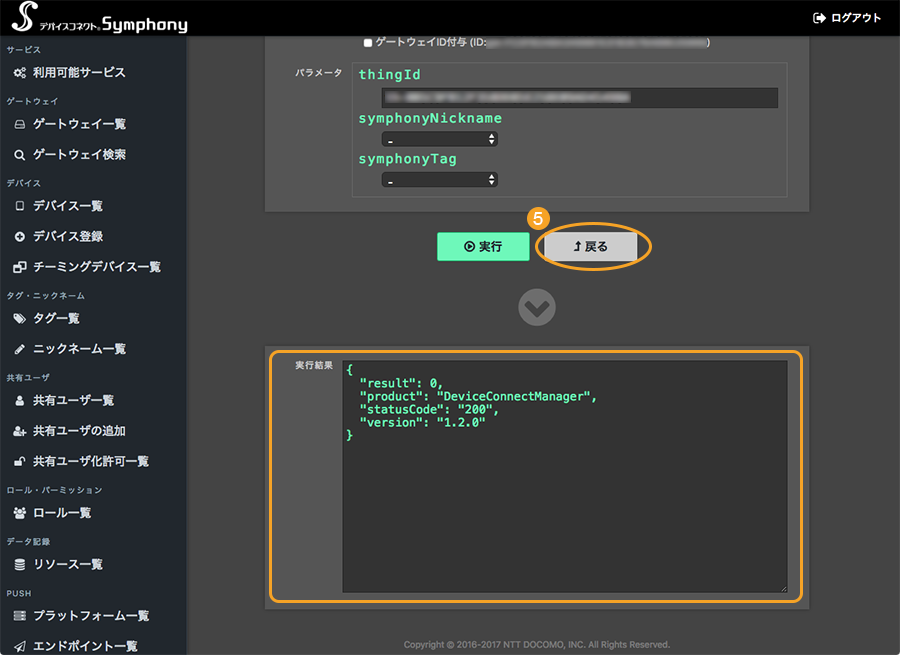Click the "statusCode": "200" line
Screen dimensions: 900x655
click(429, 409)
